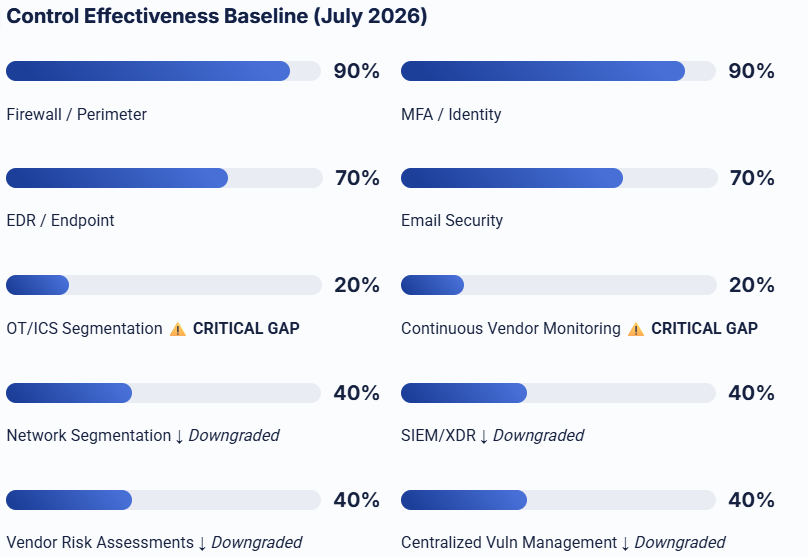Click the 'Network Segmentation' label
808x558 pixels.
89,435
